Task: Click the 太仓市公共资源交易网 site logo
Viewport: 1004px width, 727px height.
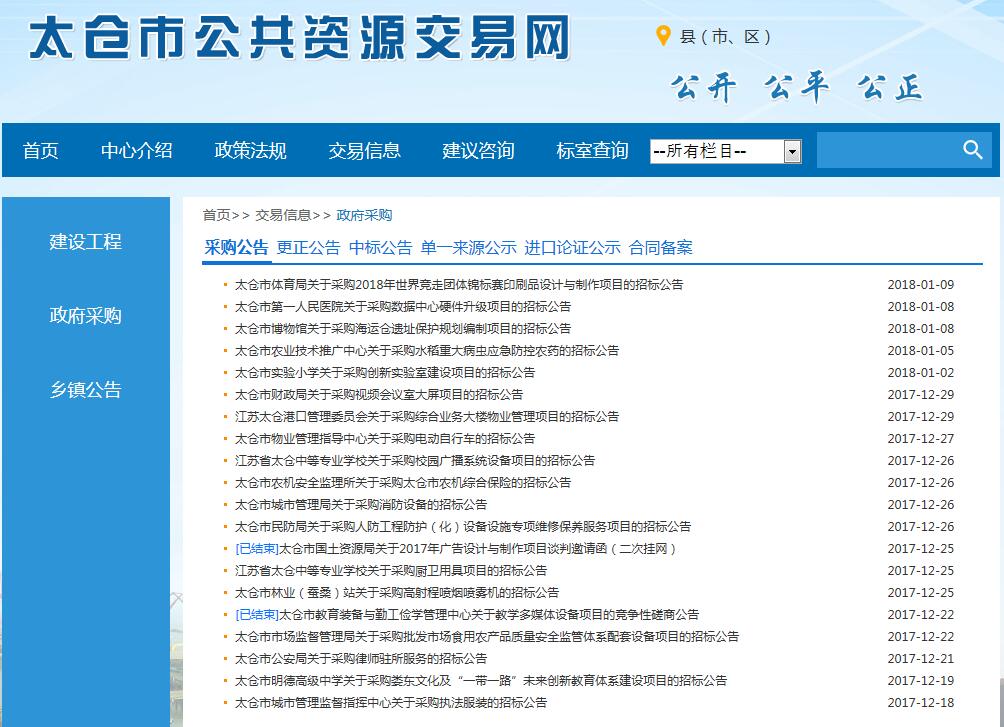Action: pyautogui.click(x=300, y=40)
